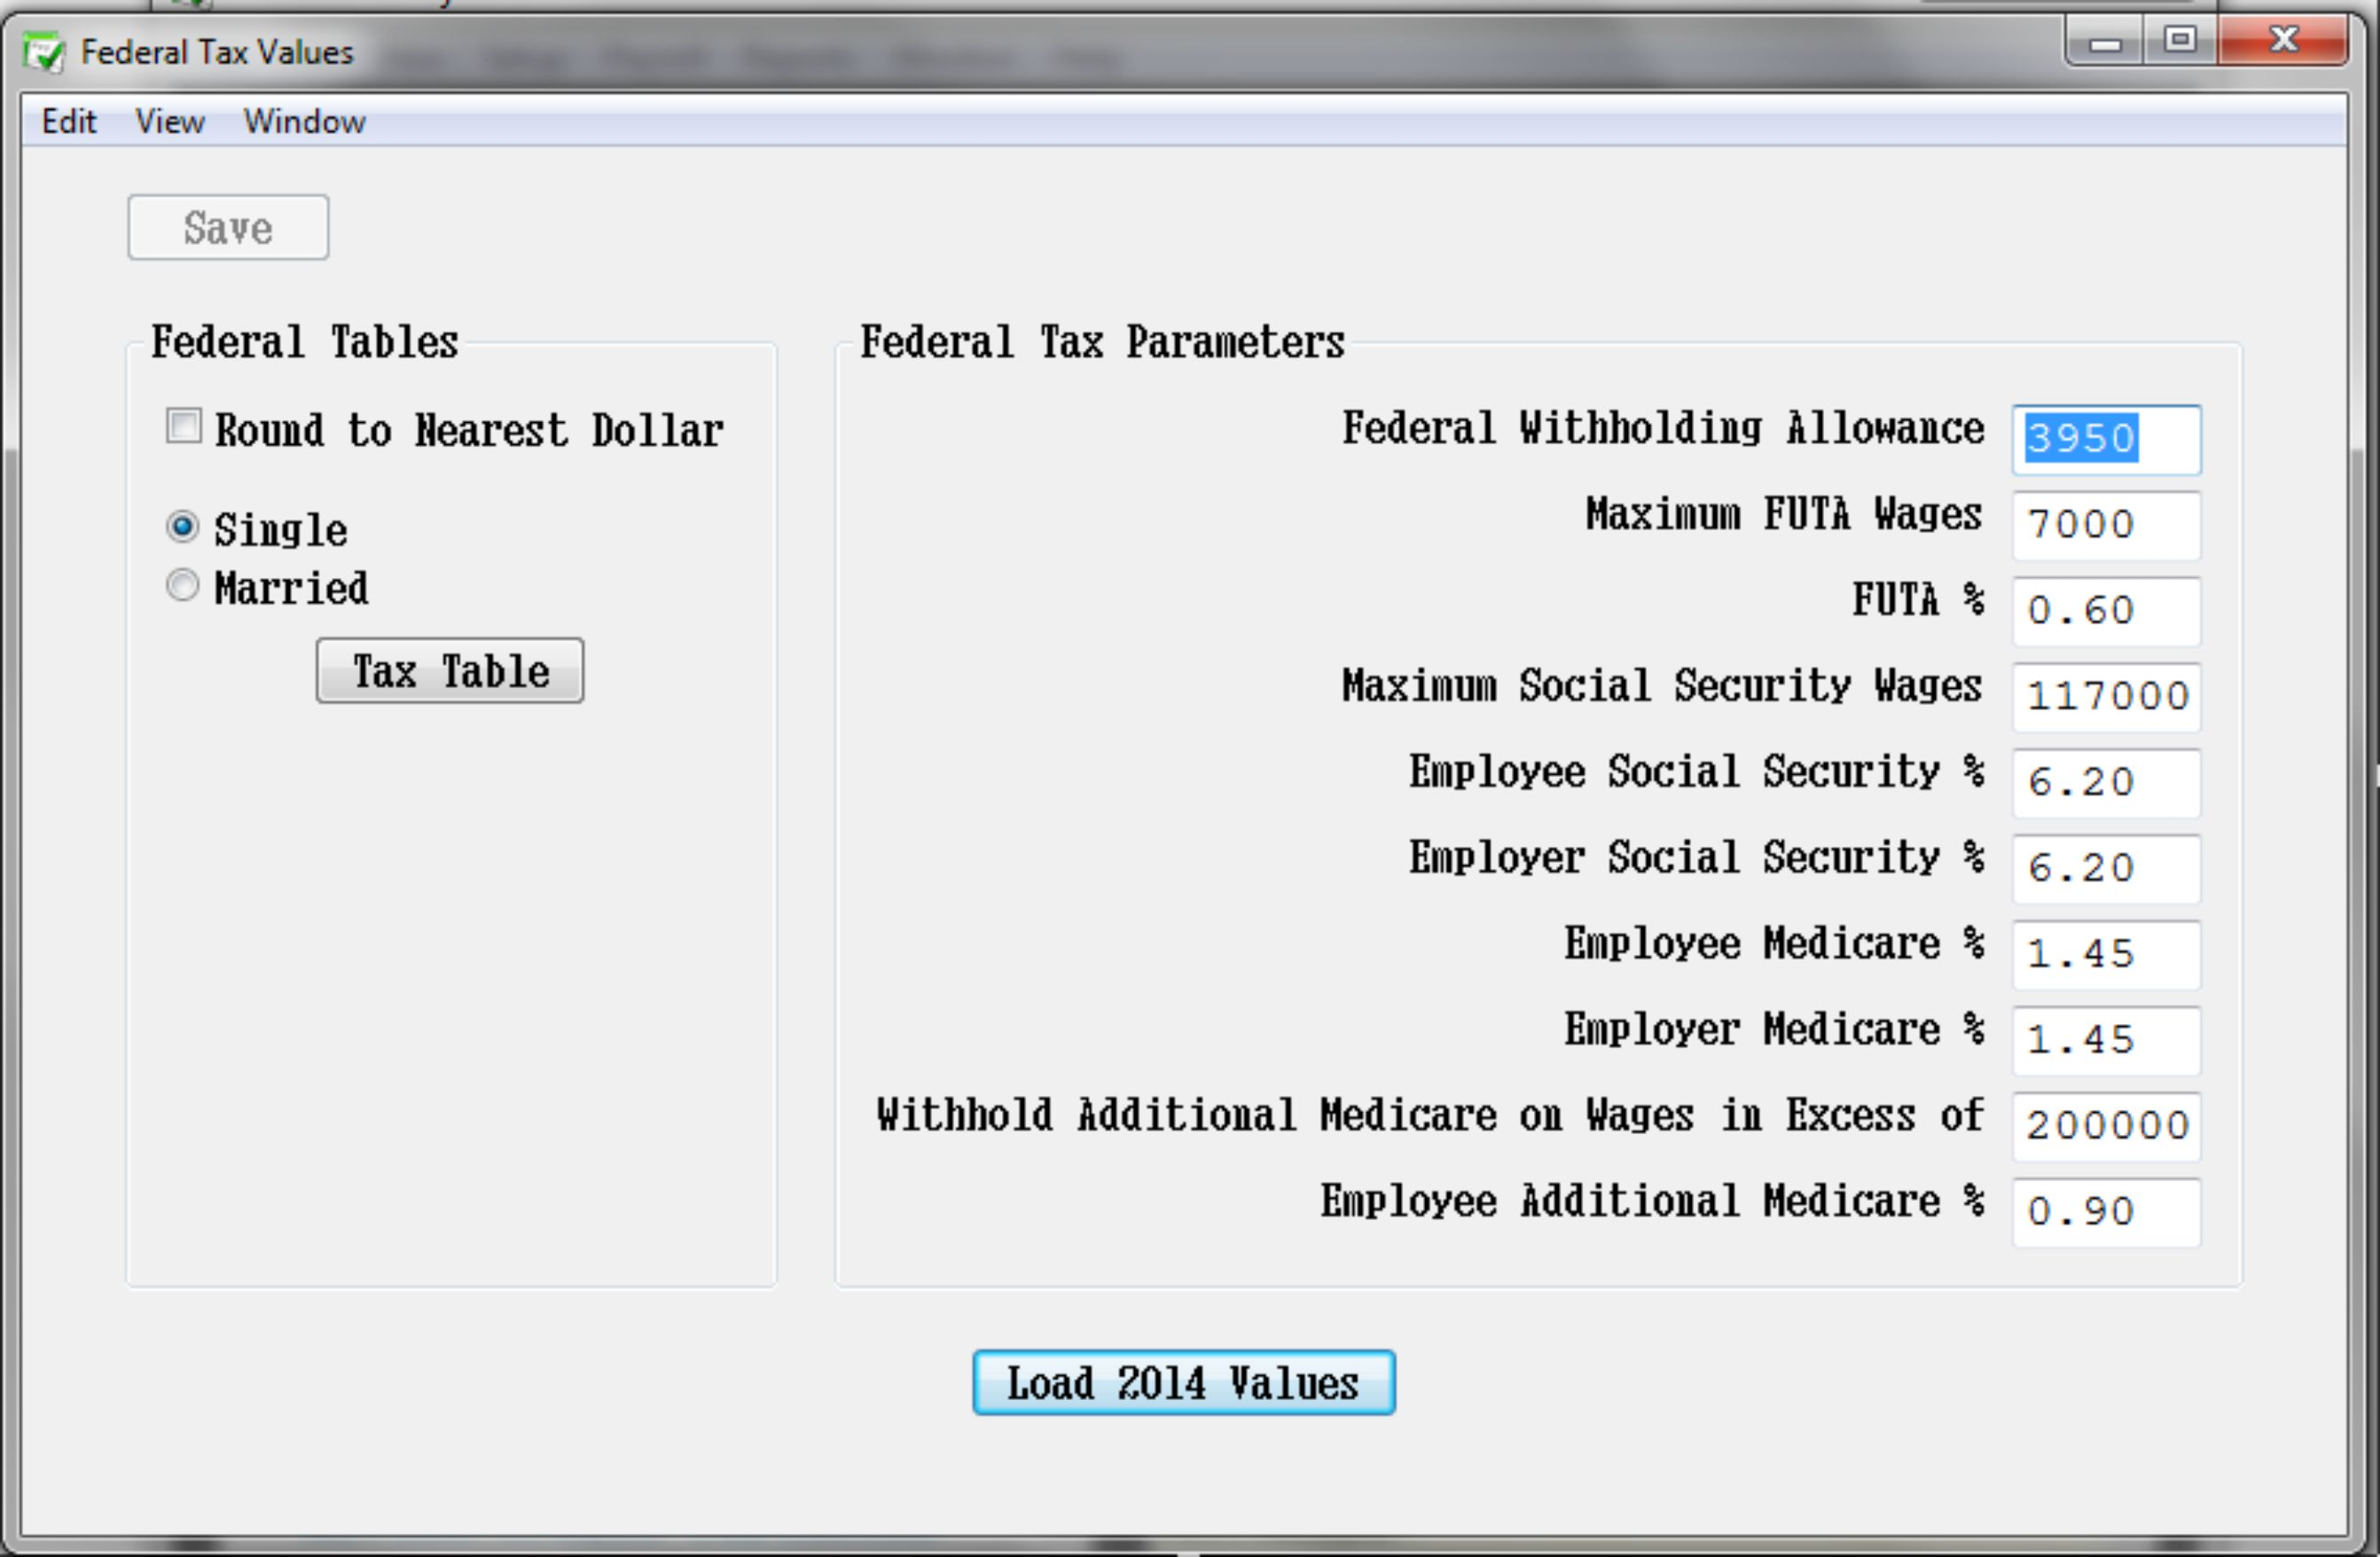This screenshot has height=1557, width=2380.
Task: Select the Employee Social Security % field
Action: point(2106,783)
